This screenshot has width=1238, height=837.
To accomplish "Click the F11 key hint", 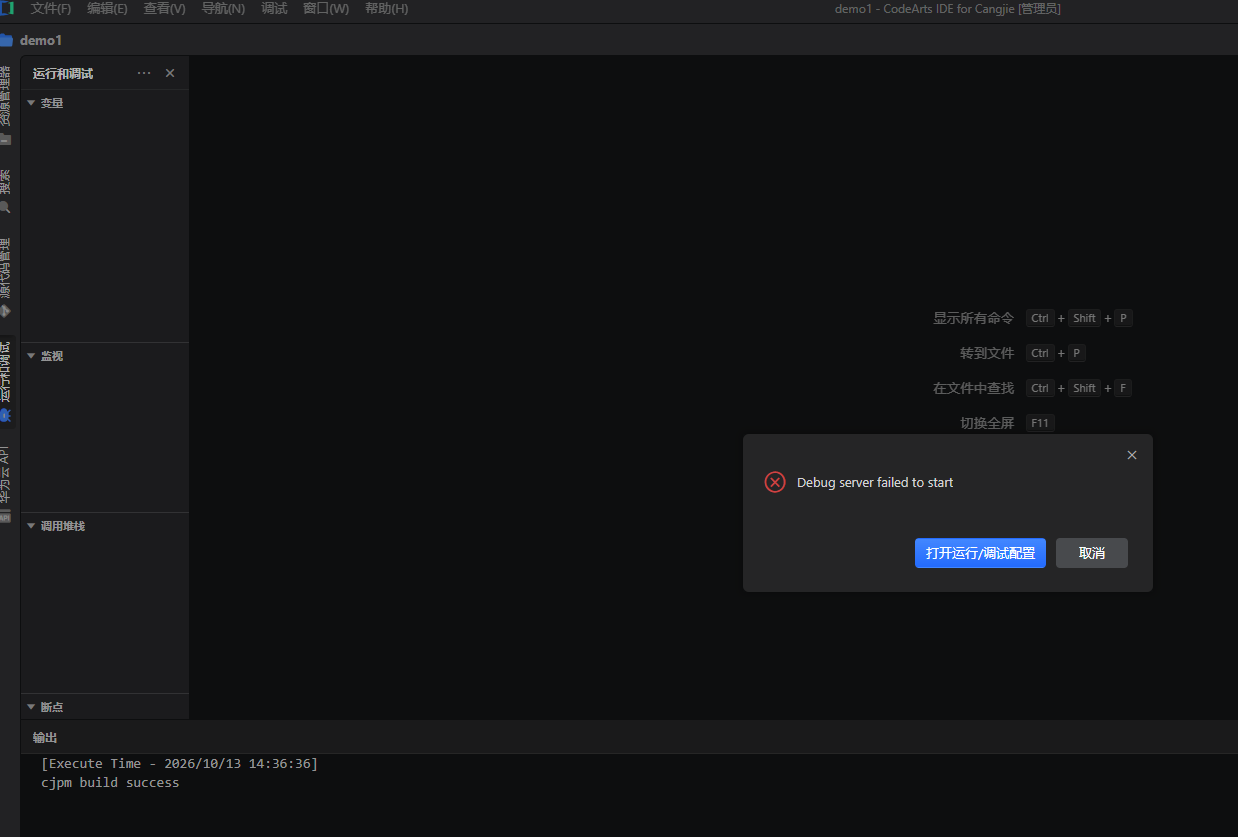I will coord(1040,423).
